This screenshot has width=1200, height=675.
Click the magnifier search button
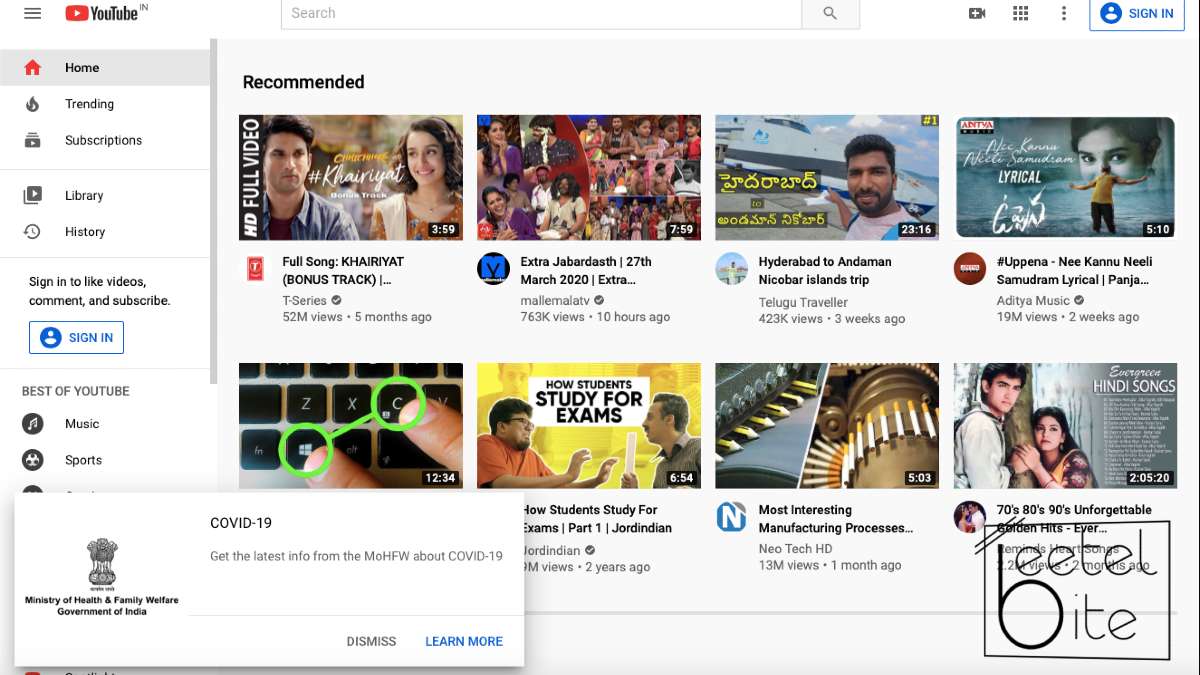(830, 13)
